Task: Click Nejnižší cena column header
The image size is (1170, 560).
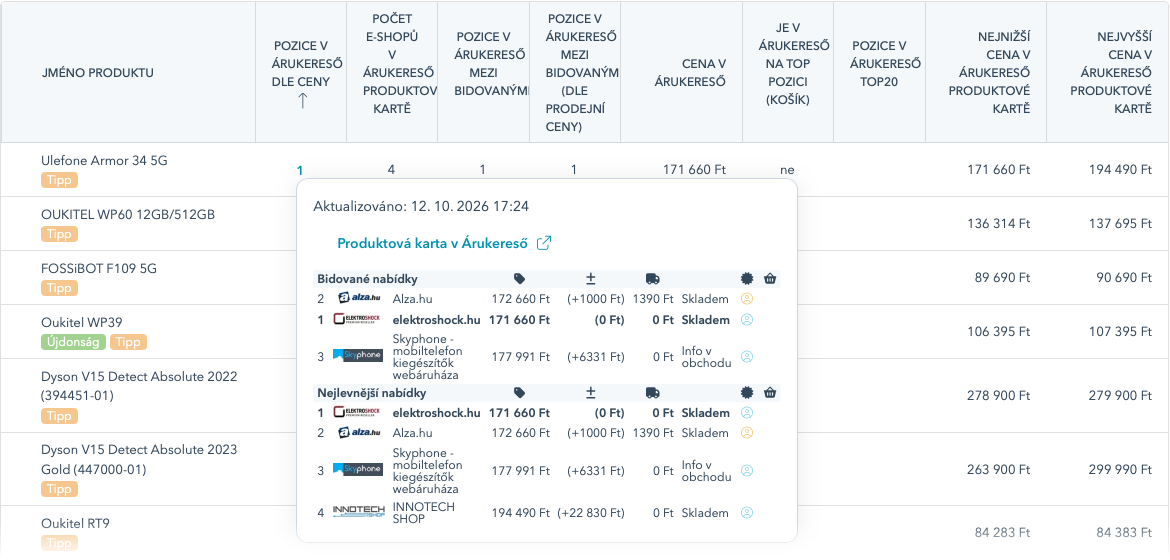Action: point(986,72)
